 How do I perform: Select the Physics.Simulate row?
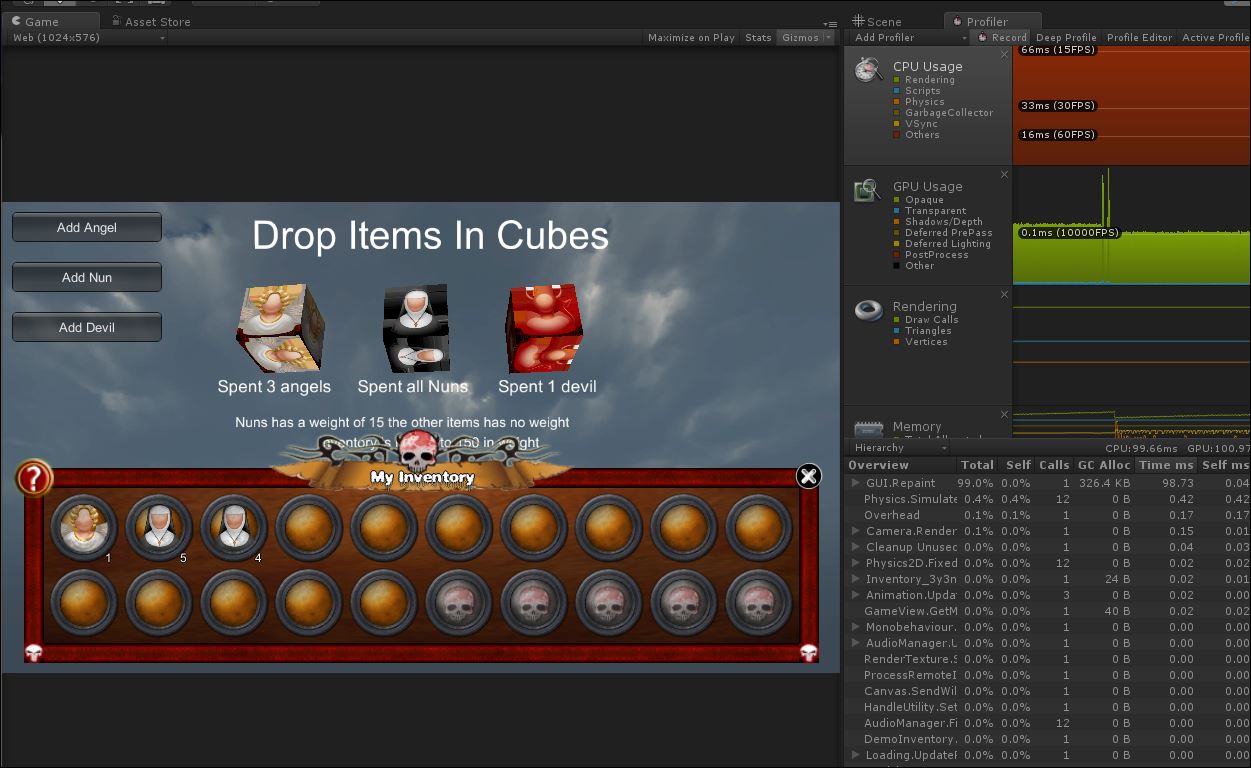coord(1047,499)
